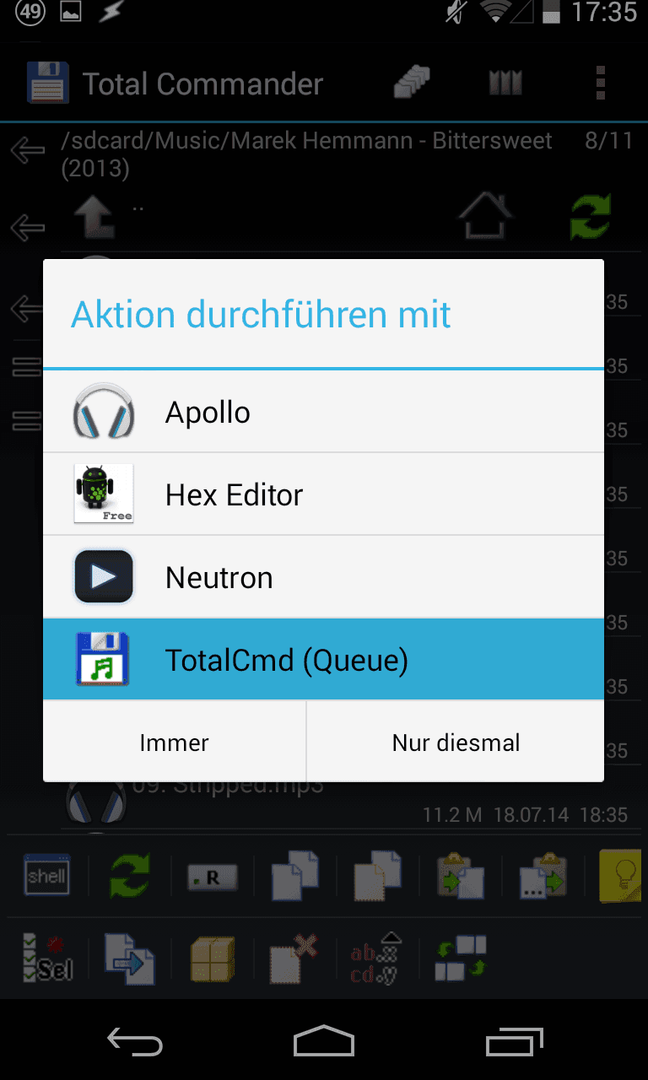Click the swap panels icon
The height and width of the screenshot is (1080, 648).
coord(461,957)
